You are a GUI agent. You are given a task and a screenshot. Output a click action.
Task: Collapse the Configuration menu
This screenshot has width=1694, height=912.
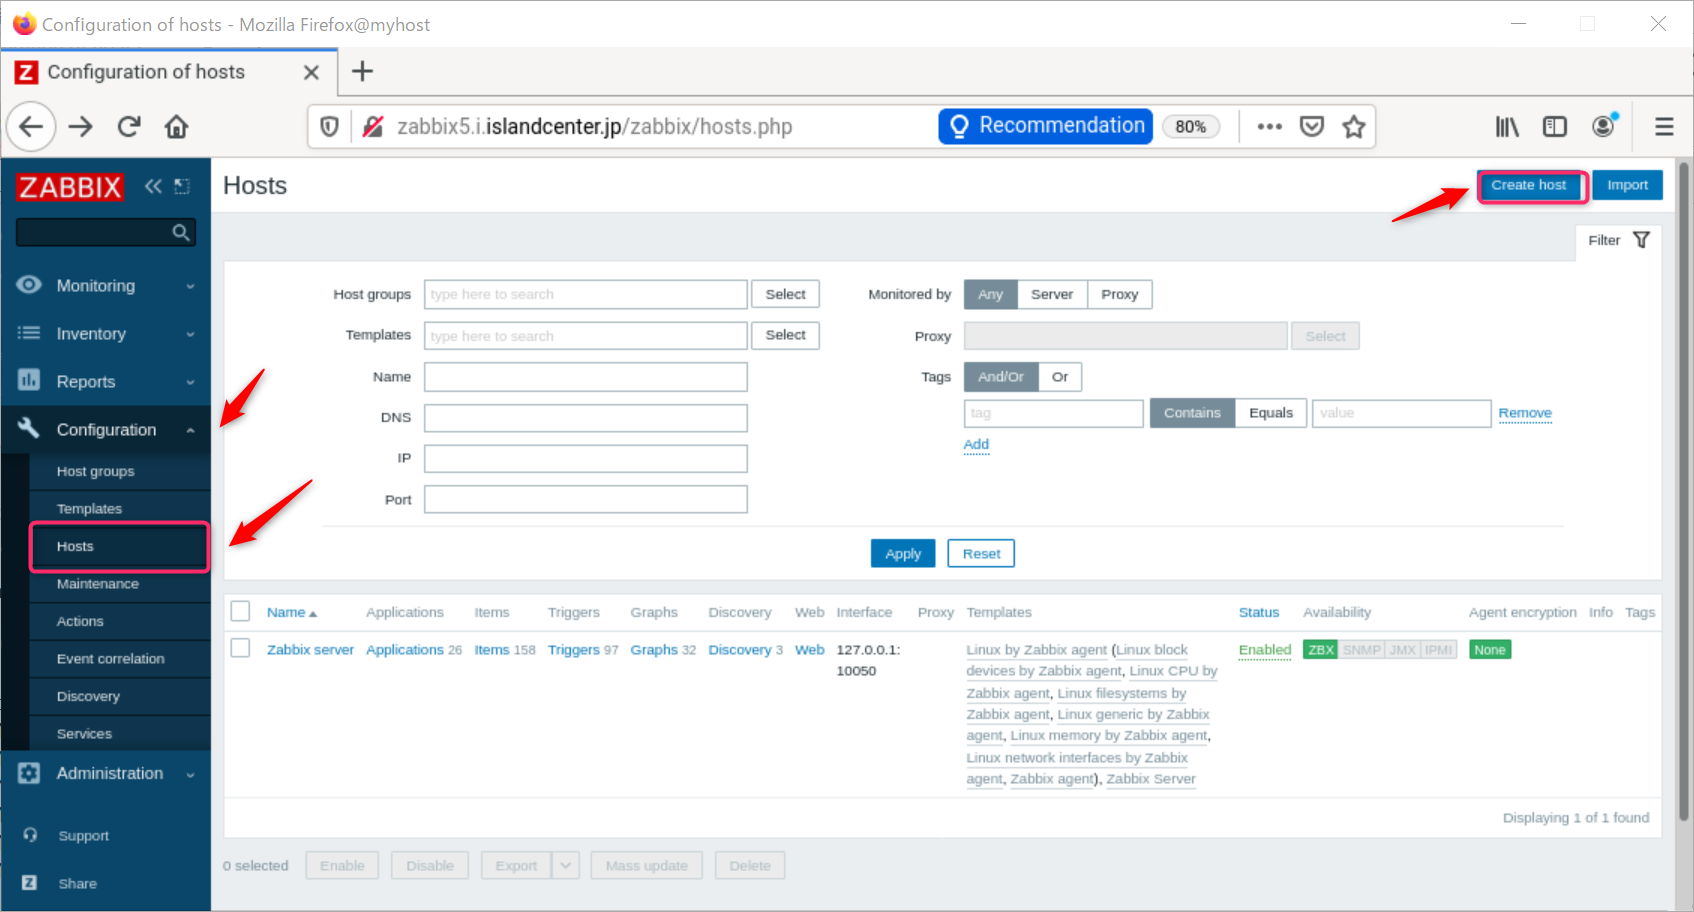(106, 430)
